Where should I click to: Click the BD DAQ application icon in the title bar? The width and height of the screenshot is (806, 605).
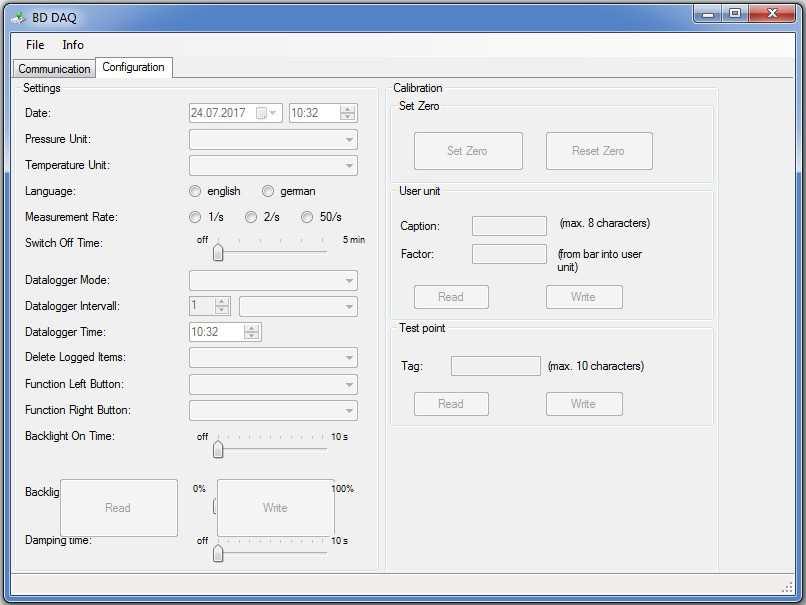19,18
